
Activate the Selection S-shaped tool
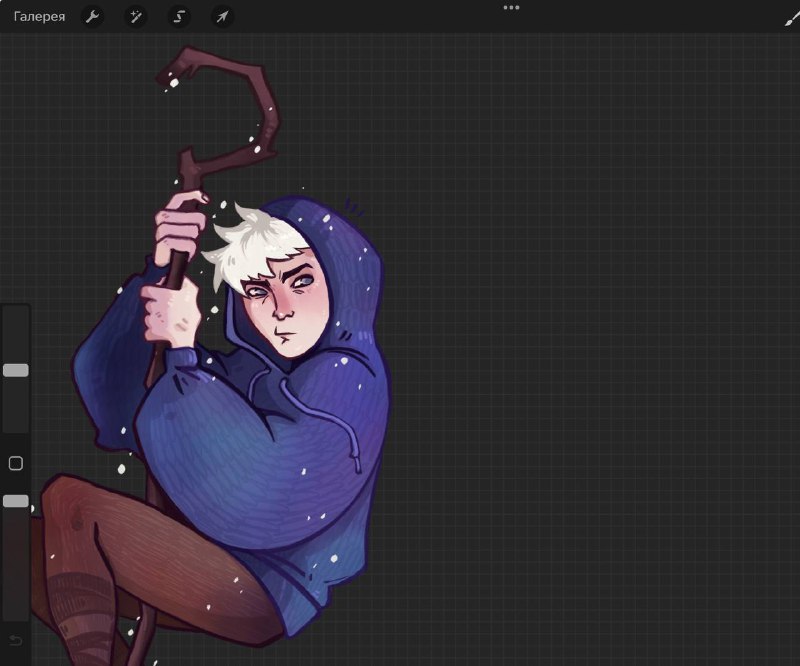[179, 16]
